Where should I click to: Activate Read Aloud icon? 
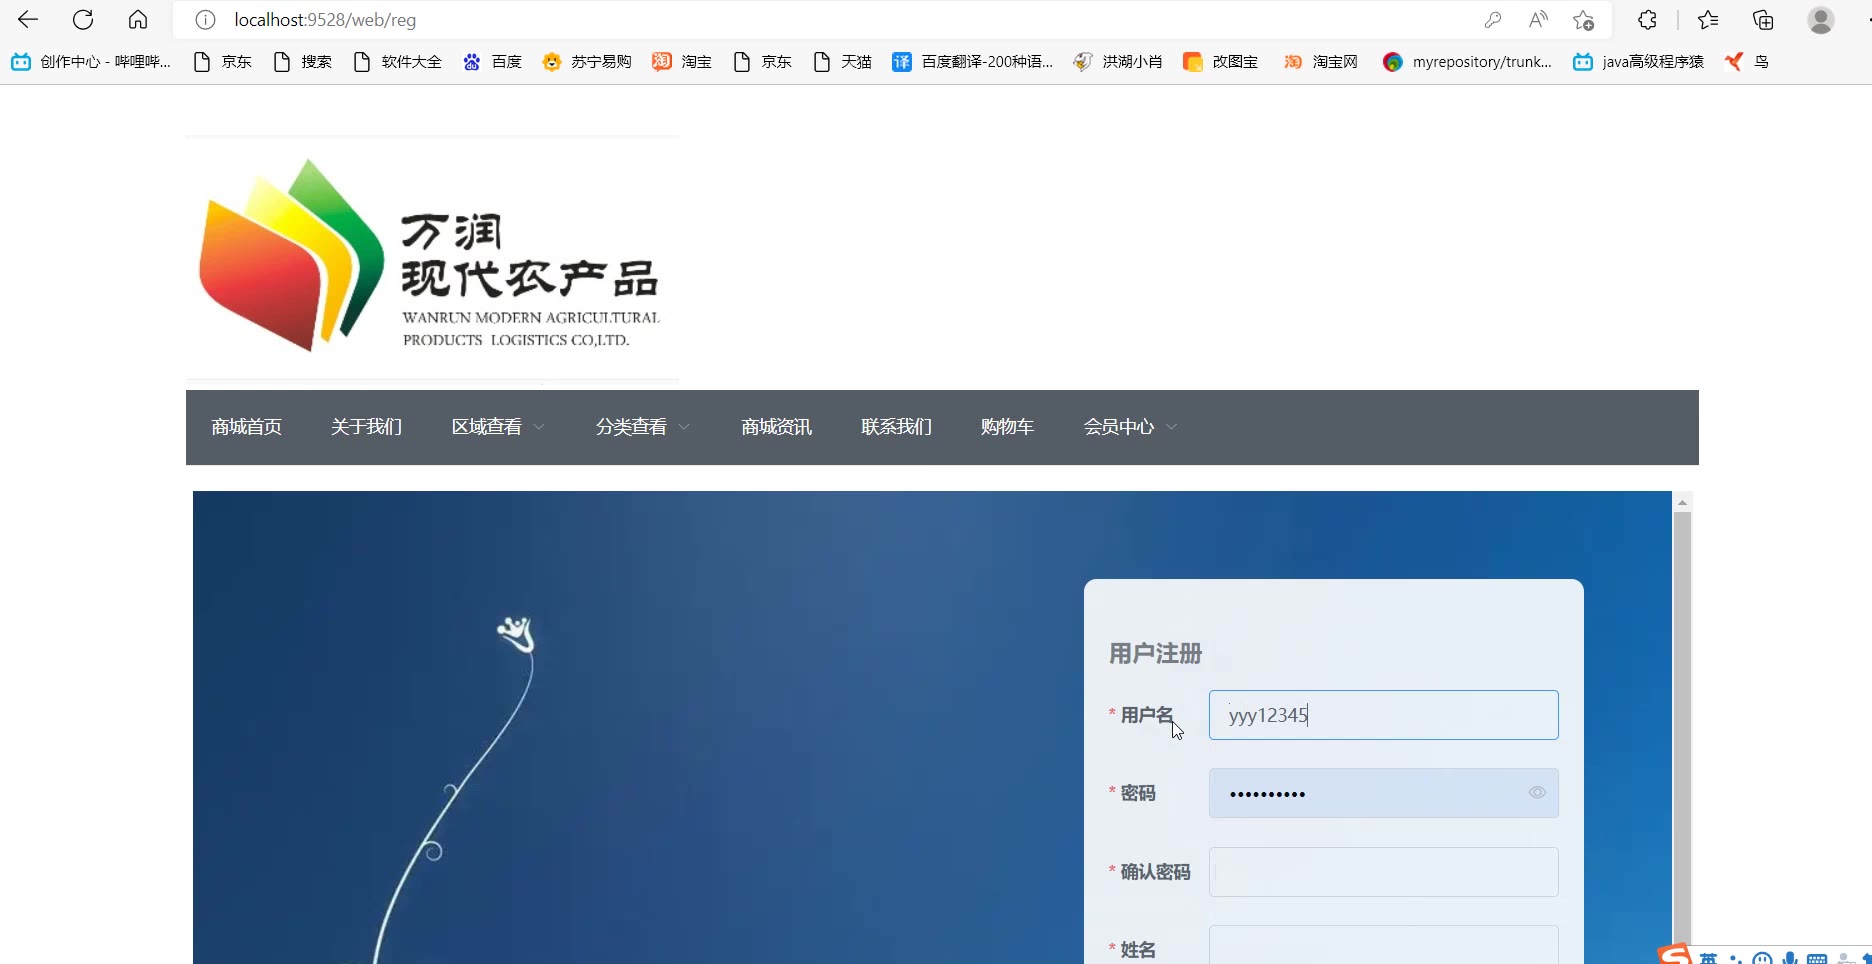pyautogui.click(x=1538, y=20)
